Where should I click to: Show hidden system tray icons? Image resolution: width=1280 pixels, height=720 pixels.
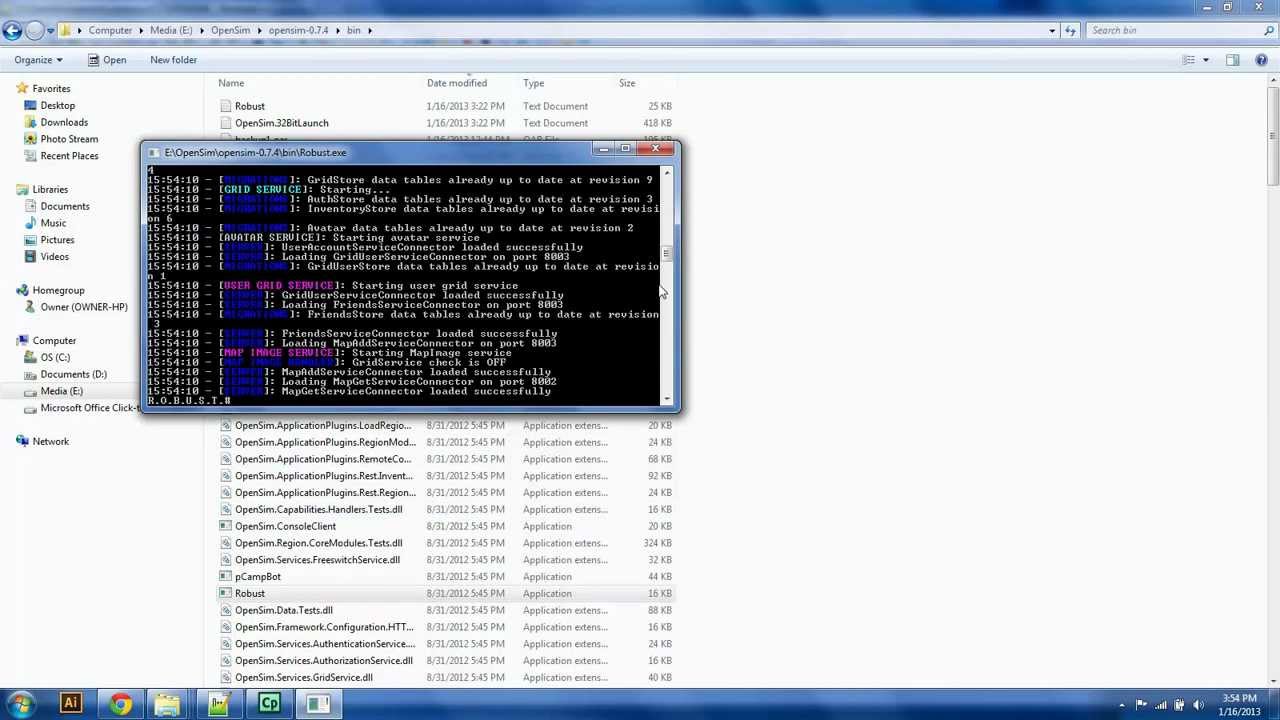(x=1122, y=705)
